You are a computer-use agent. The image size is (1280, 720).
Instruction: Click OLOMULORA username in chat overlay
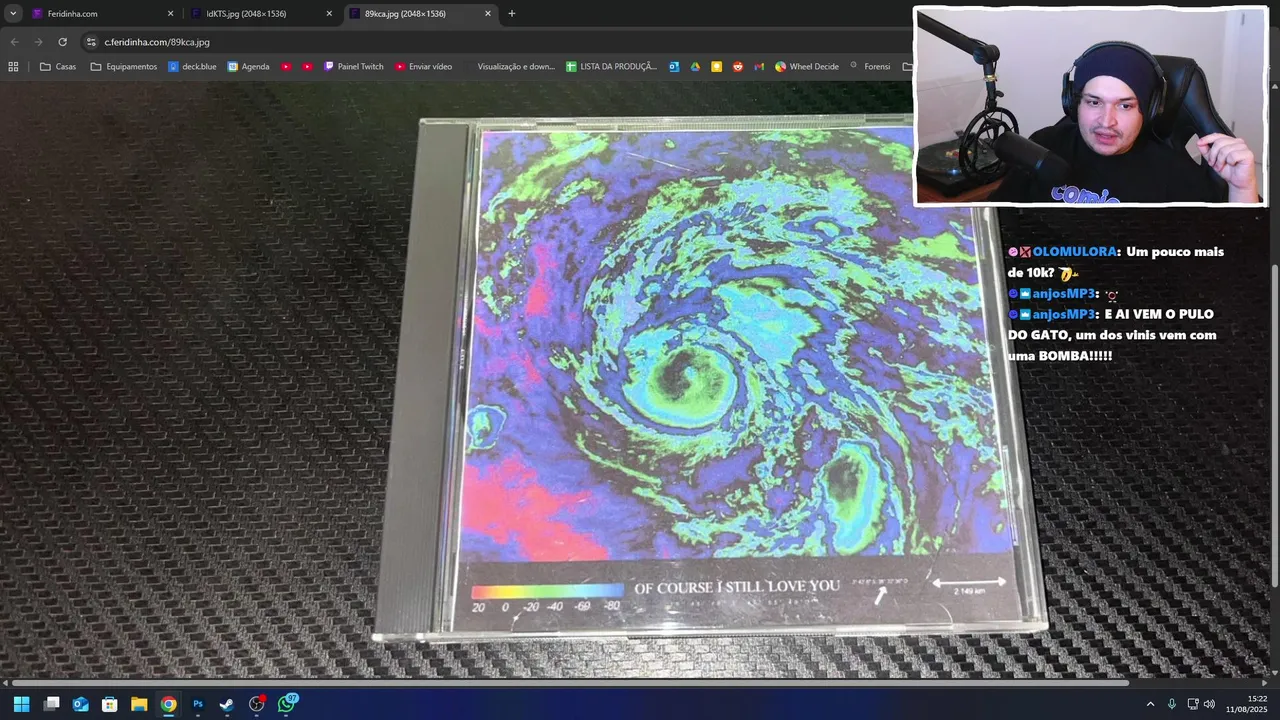(1075, 252)
